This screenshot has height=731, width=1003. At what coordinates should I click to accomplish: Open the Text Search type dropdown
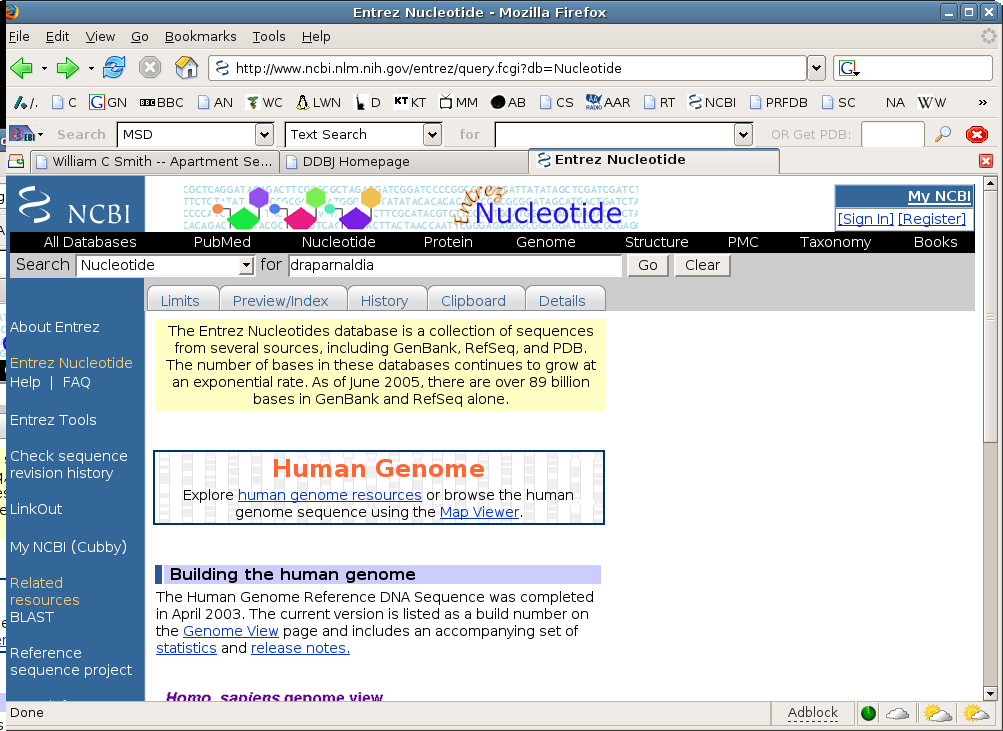click(x=432, y=134)
